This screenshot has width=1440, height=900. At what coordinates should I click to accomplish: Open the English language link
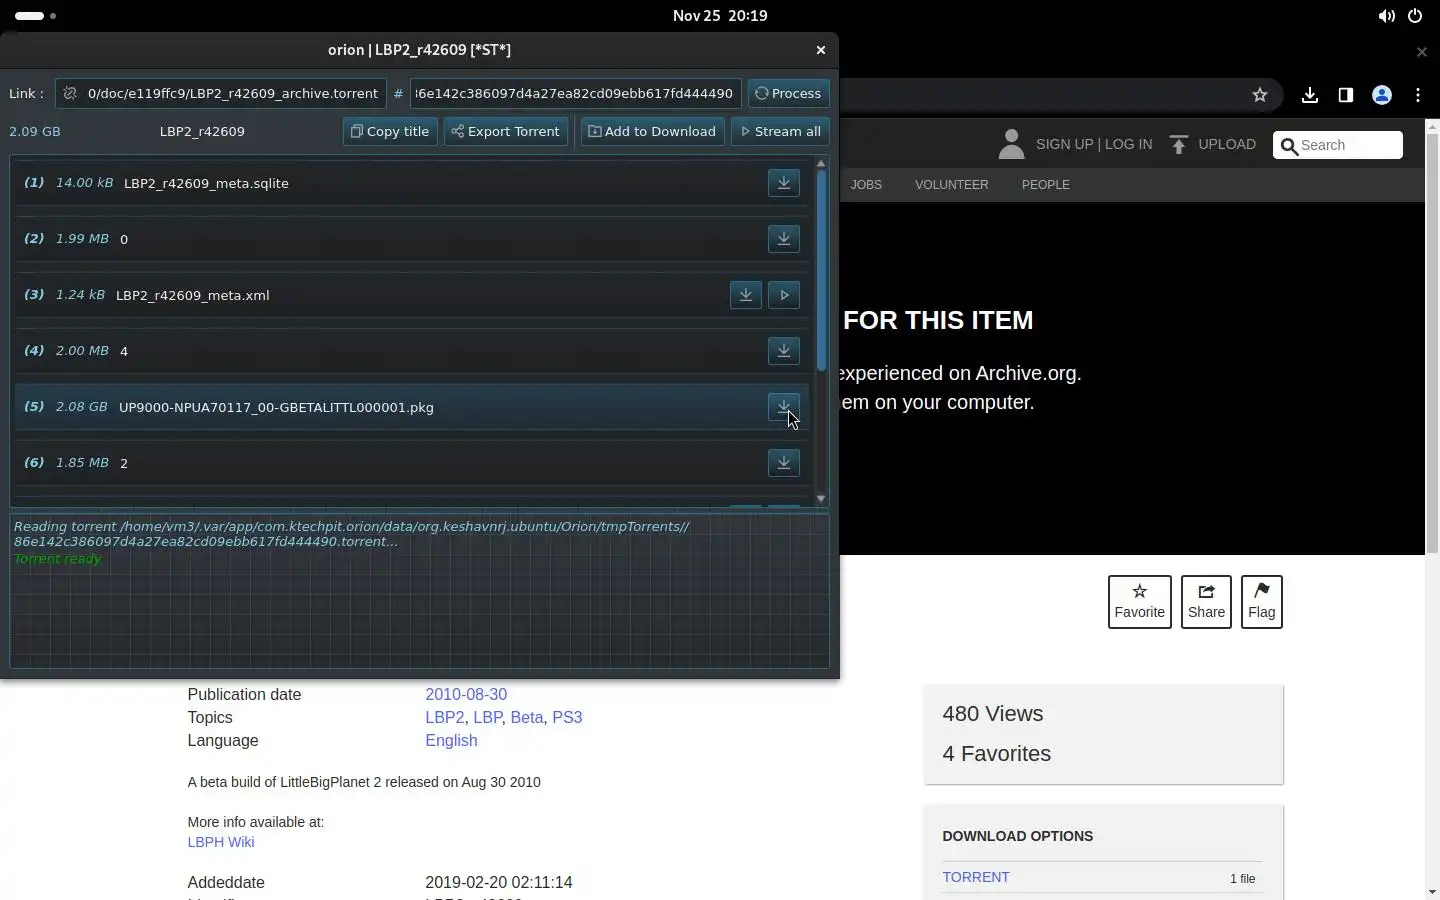[x=451, y=740]
